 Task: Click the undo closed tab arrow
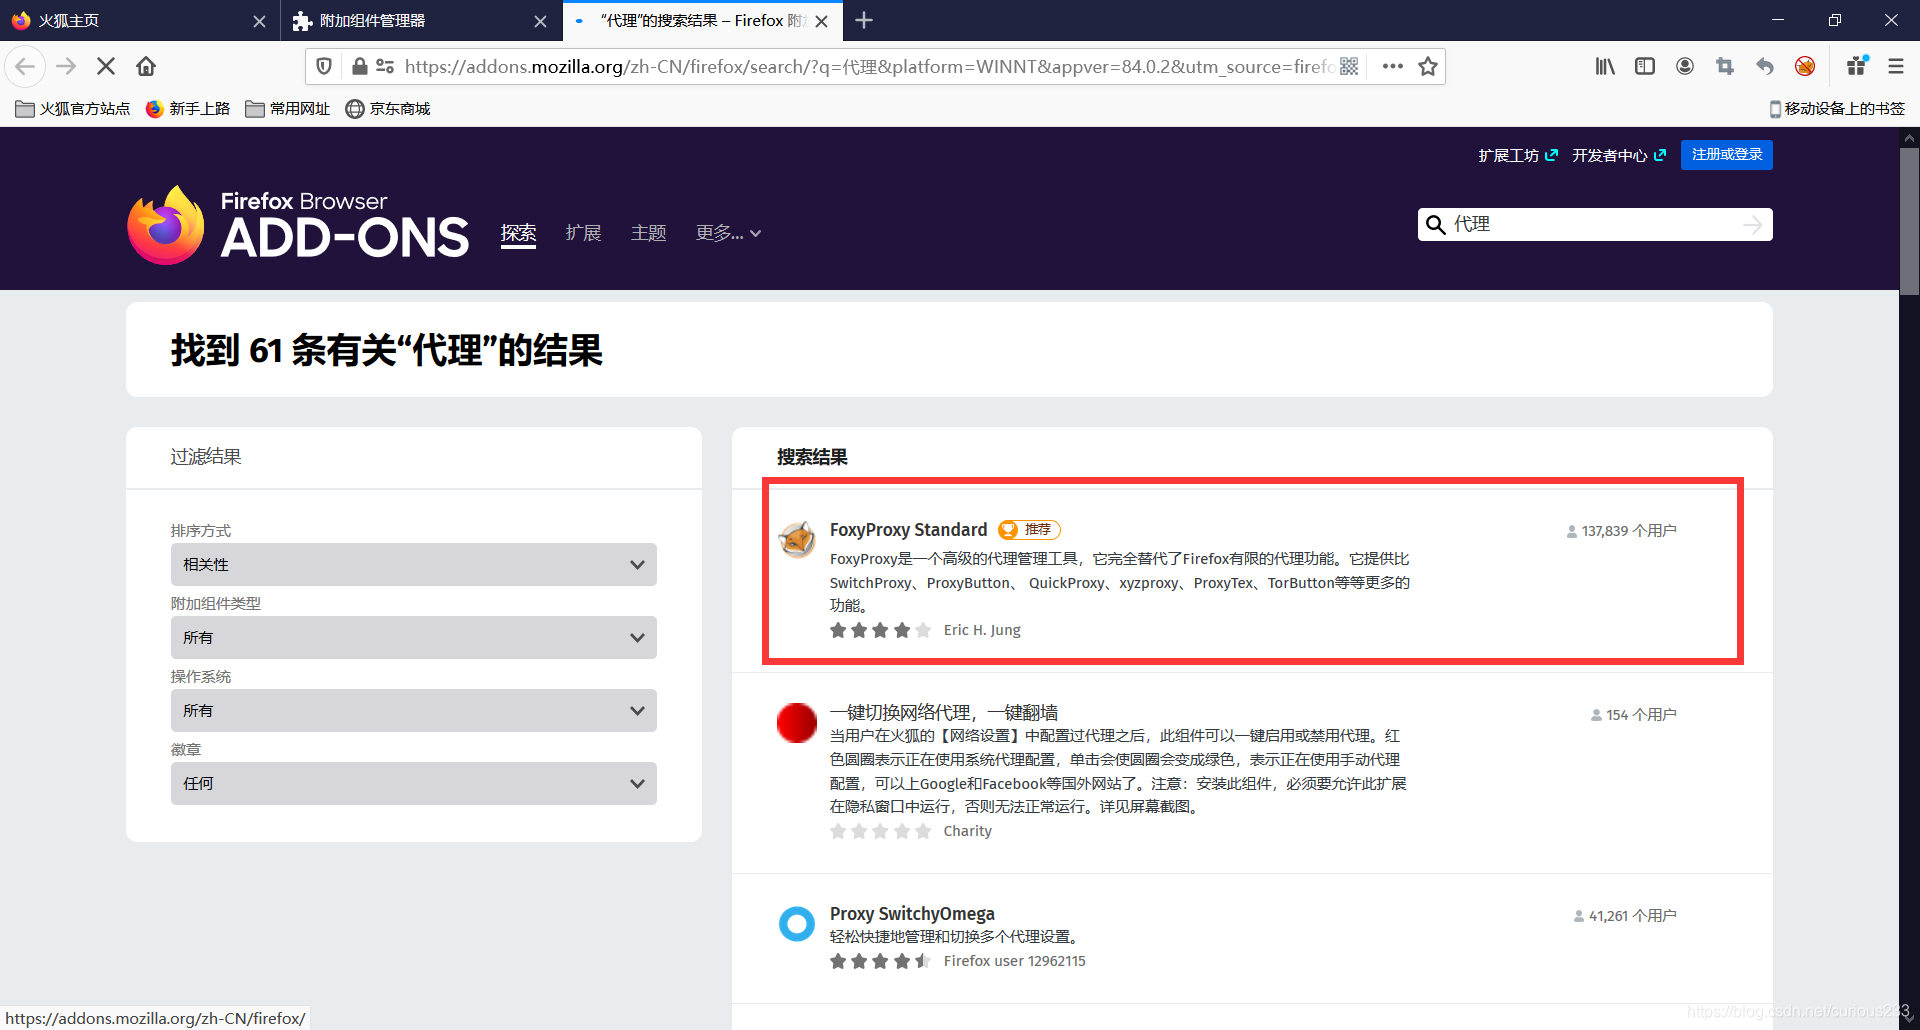pyautogui.click(x=1765, y=66)
